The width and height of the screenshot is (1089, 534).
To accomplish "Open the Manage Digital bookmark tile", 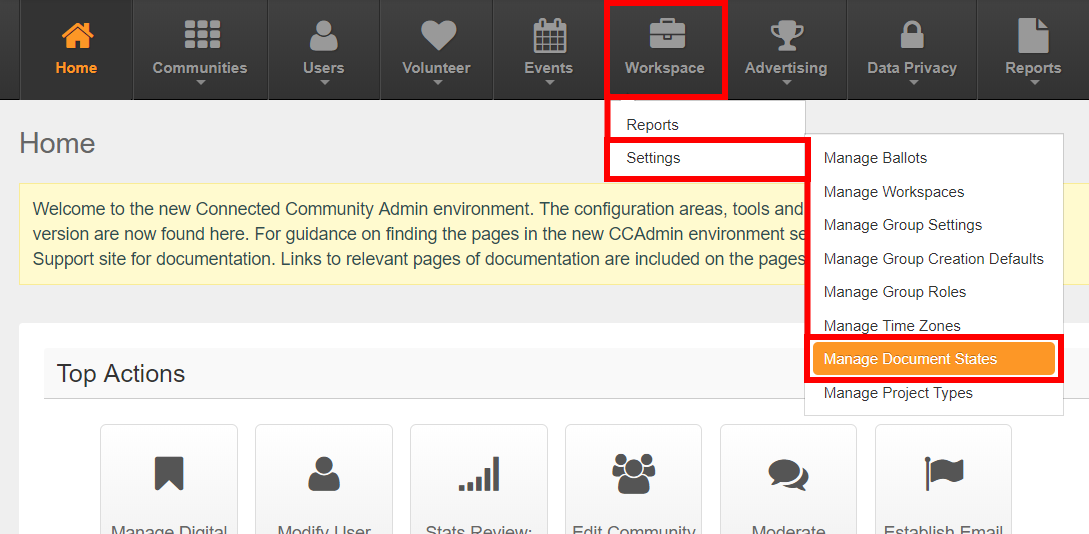I will point(169,473).
